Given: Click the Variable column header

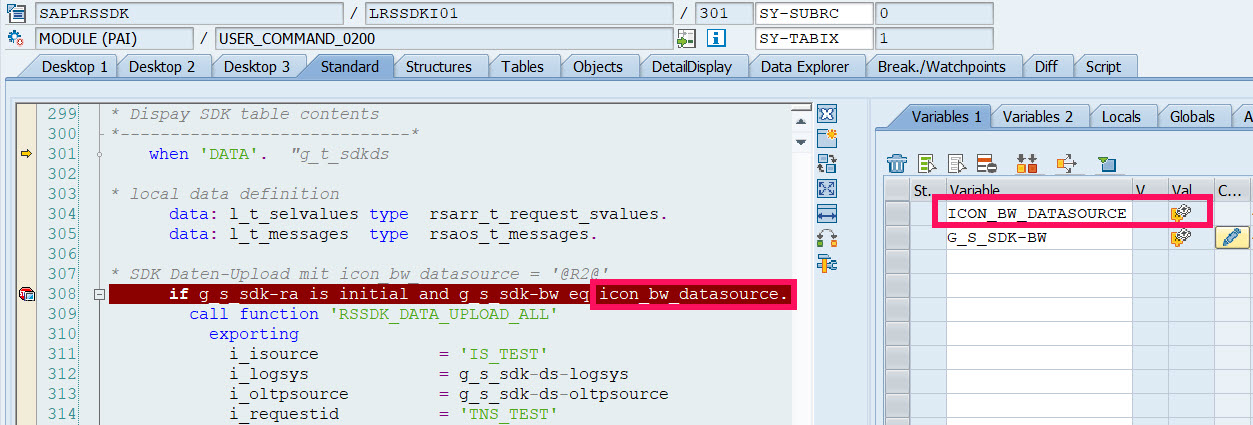Looking at the screenshot, I should pos(1038,189).
